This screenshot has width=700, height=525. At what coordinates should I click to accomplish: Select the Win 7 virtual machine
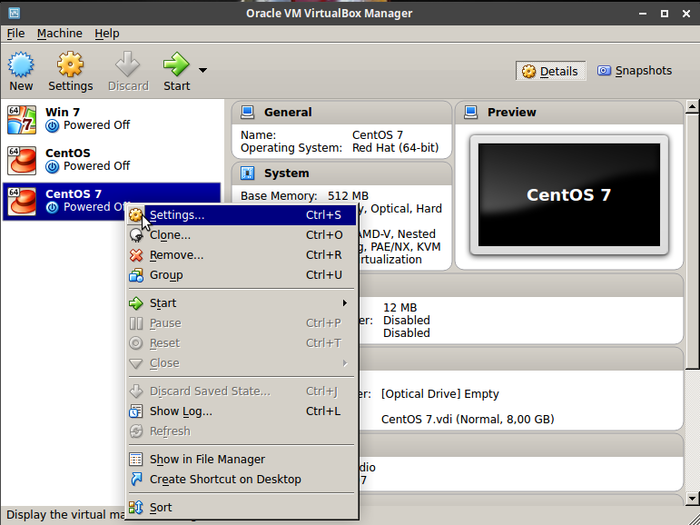112,120
